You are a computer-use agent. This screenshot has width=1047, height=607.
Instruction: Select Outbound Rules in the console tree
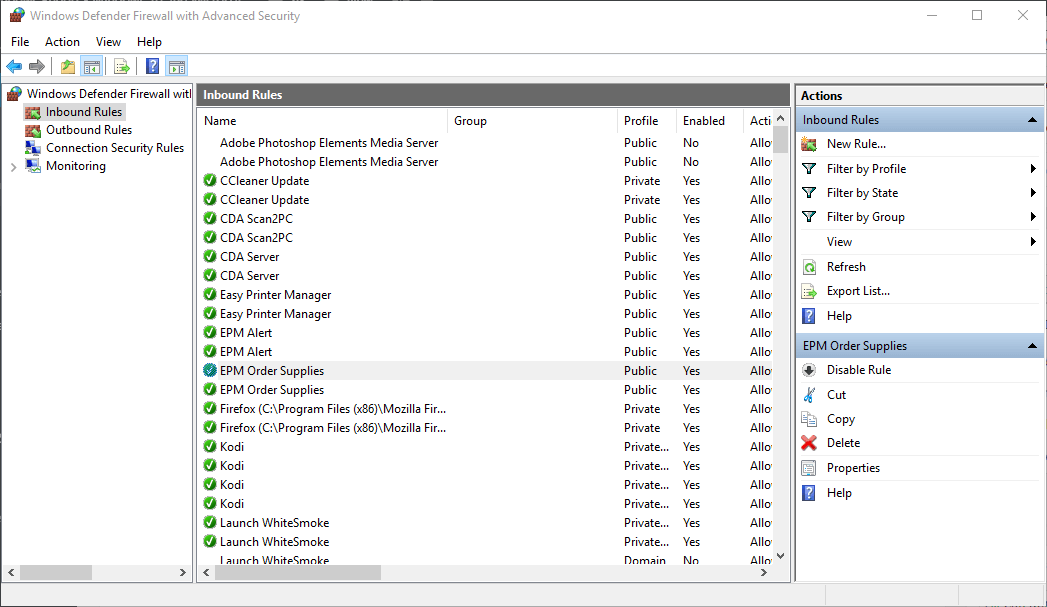(88, 129)
